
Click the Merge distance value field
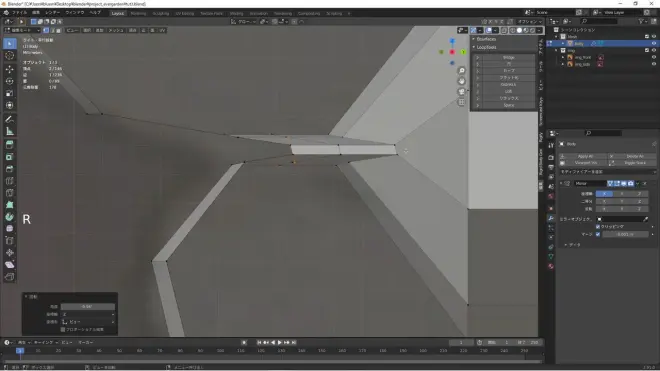click(x=625, y=234)
